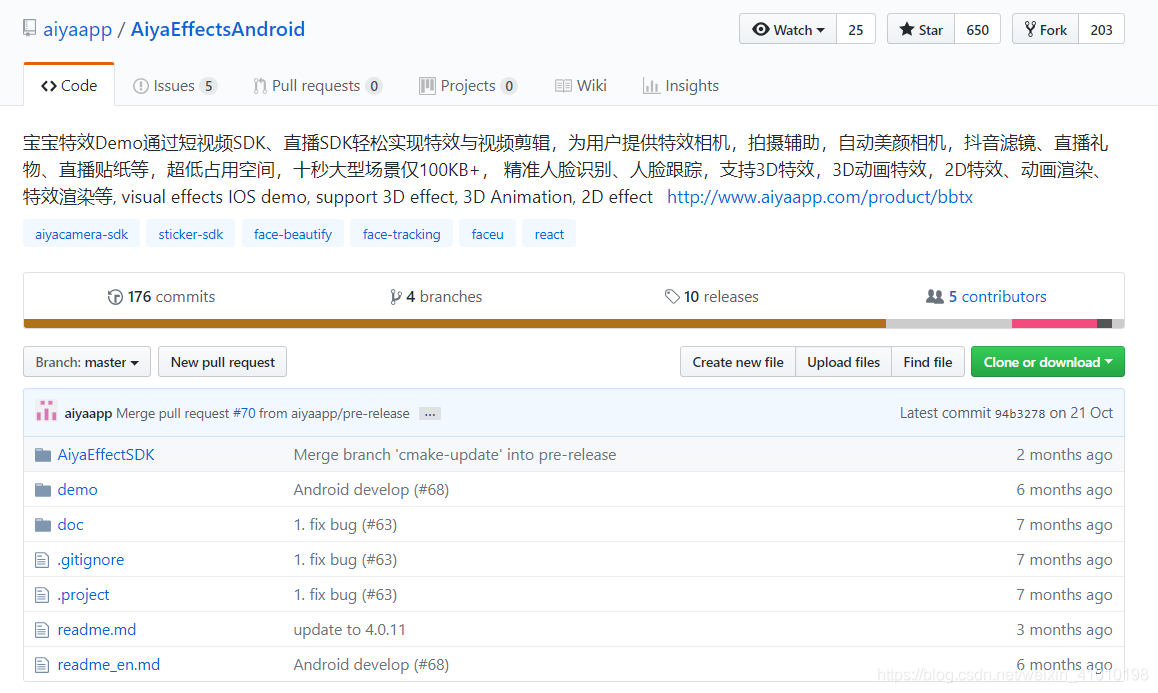
Task: Open the Insights tab
Action: tap(681, 86)
